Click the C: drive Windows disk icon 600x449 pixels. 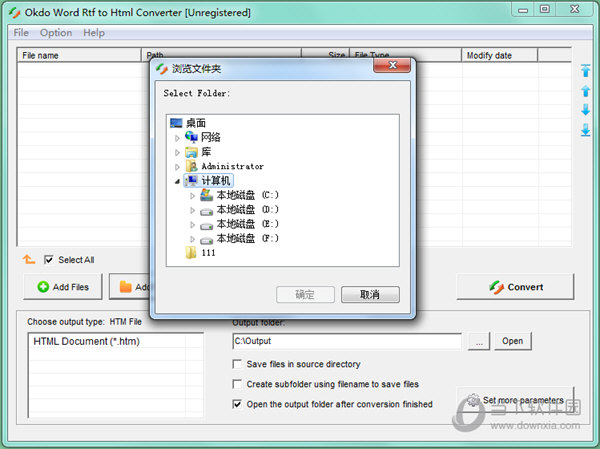click(207, 195)
